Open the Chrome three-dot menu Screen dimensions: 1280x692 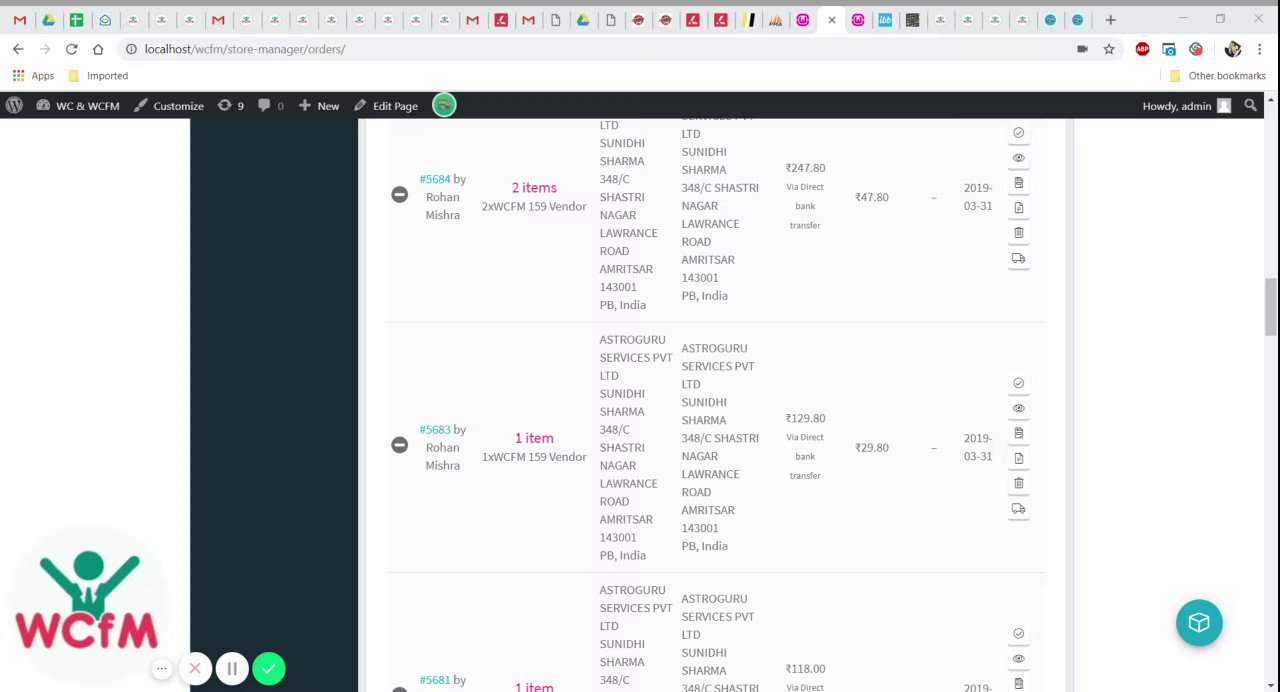(1259, 48)
